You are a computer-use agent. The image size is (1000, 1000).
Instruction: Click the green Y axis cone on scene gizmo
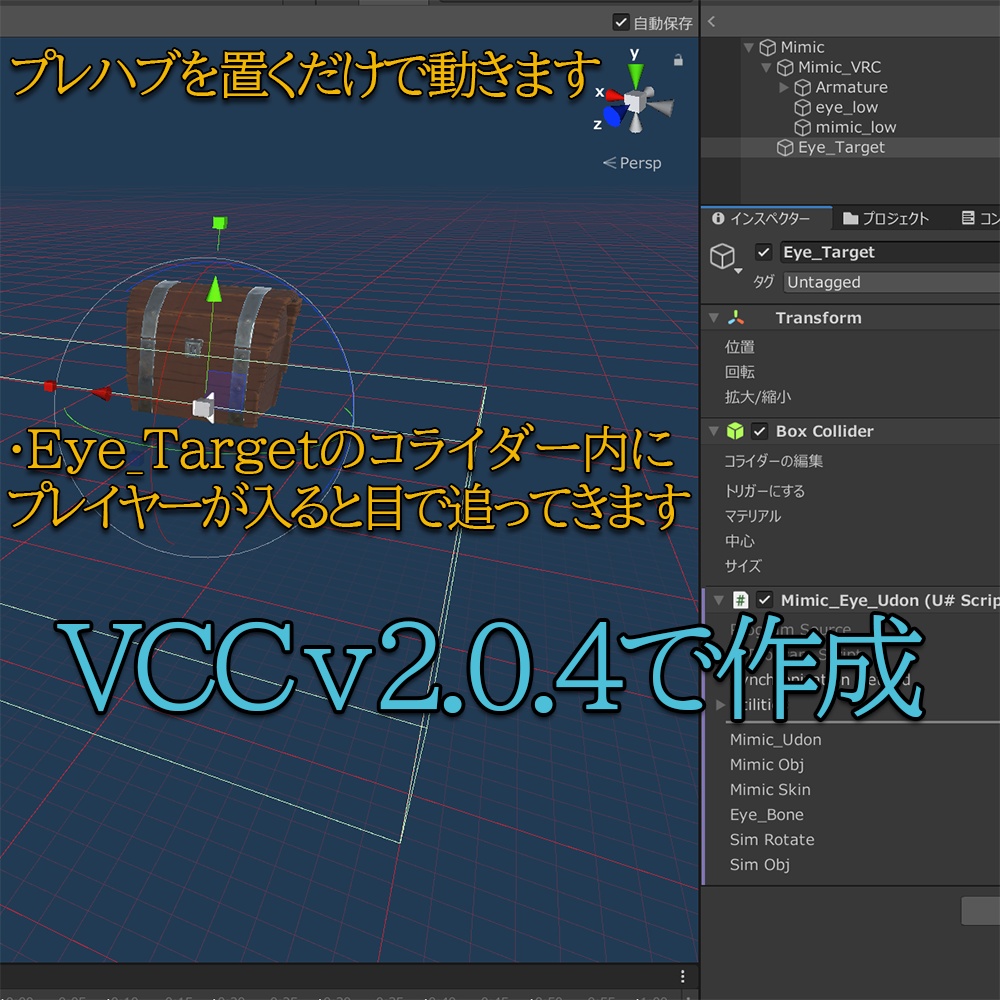pyautogui.click(x=634, y=73)
